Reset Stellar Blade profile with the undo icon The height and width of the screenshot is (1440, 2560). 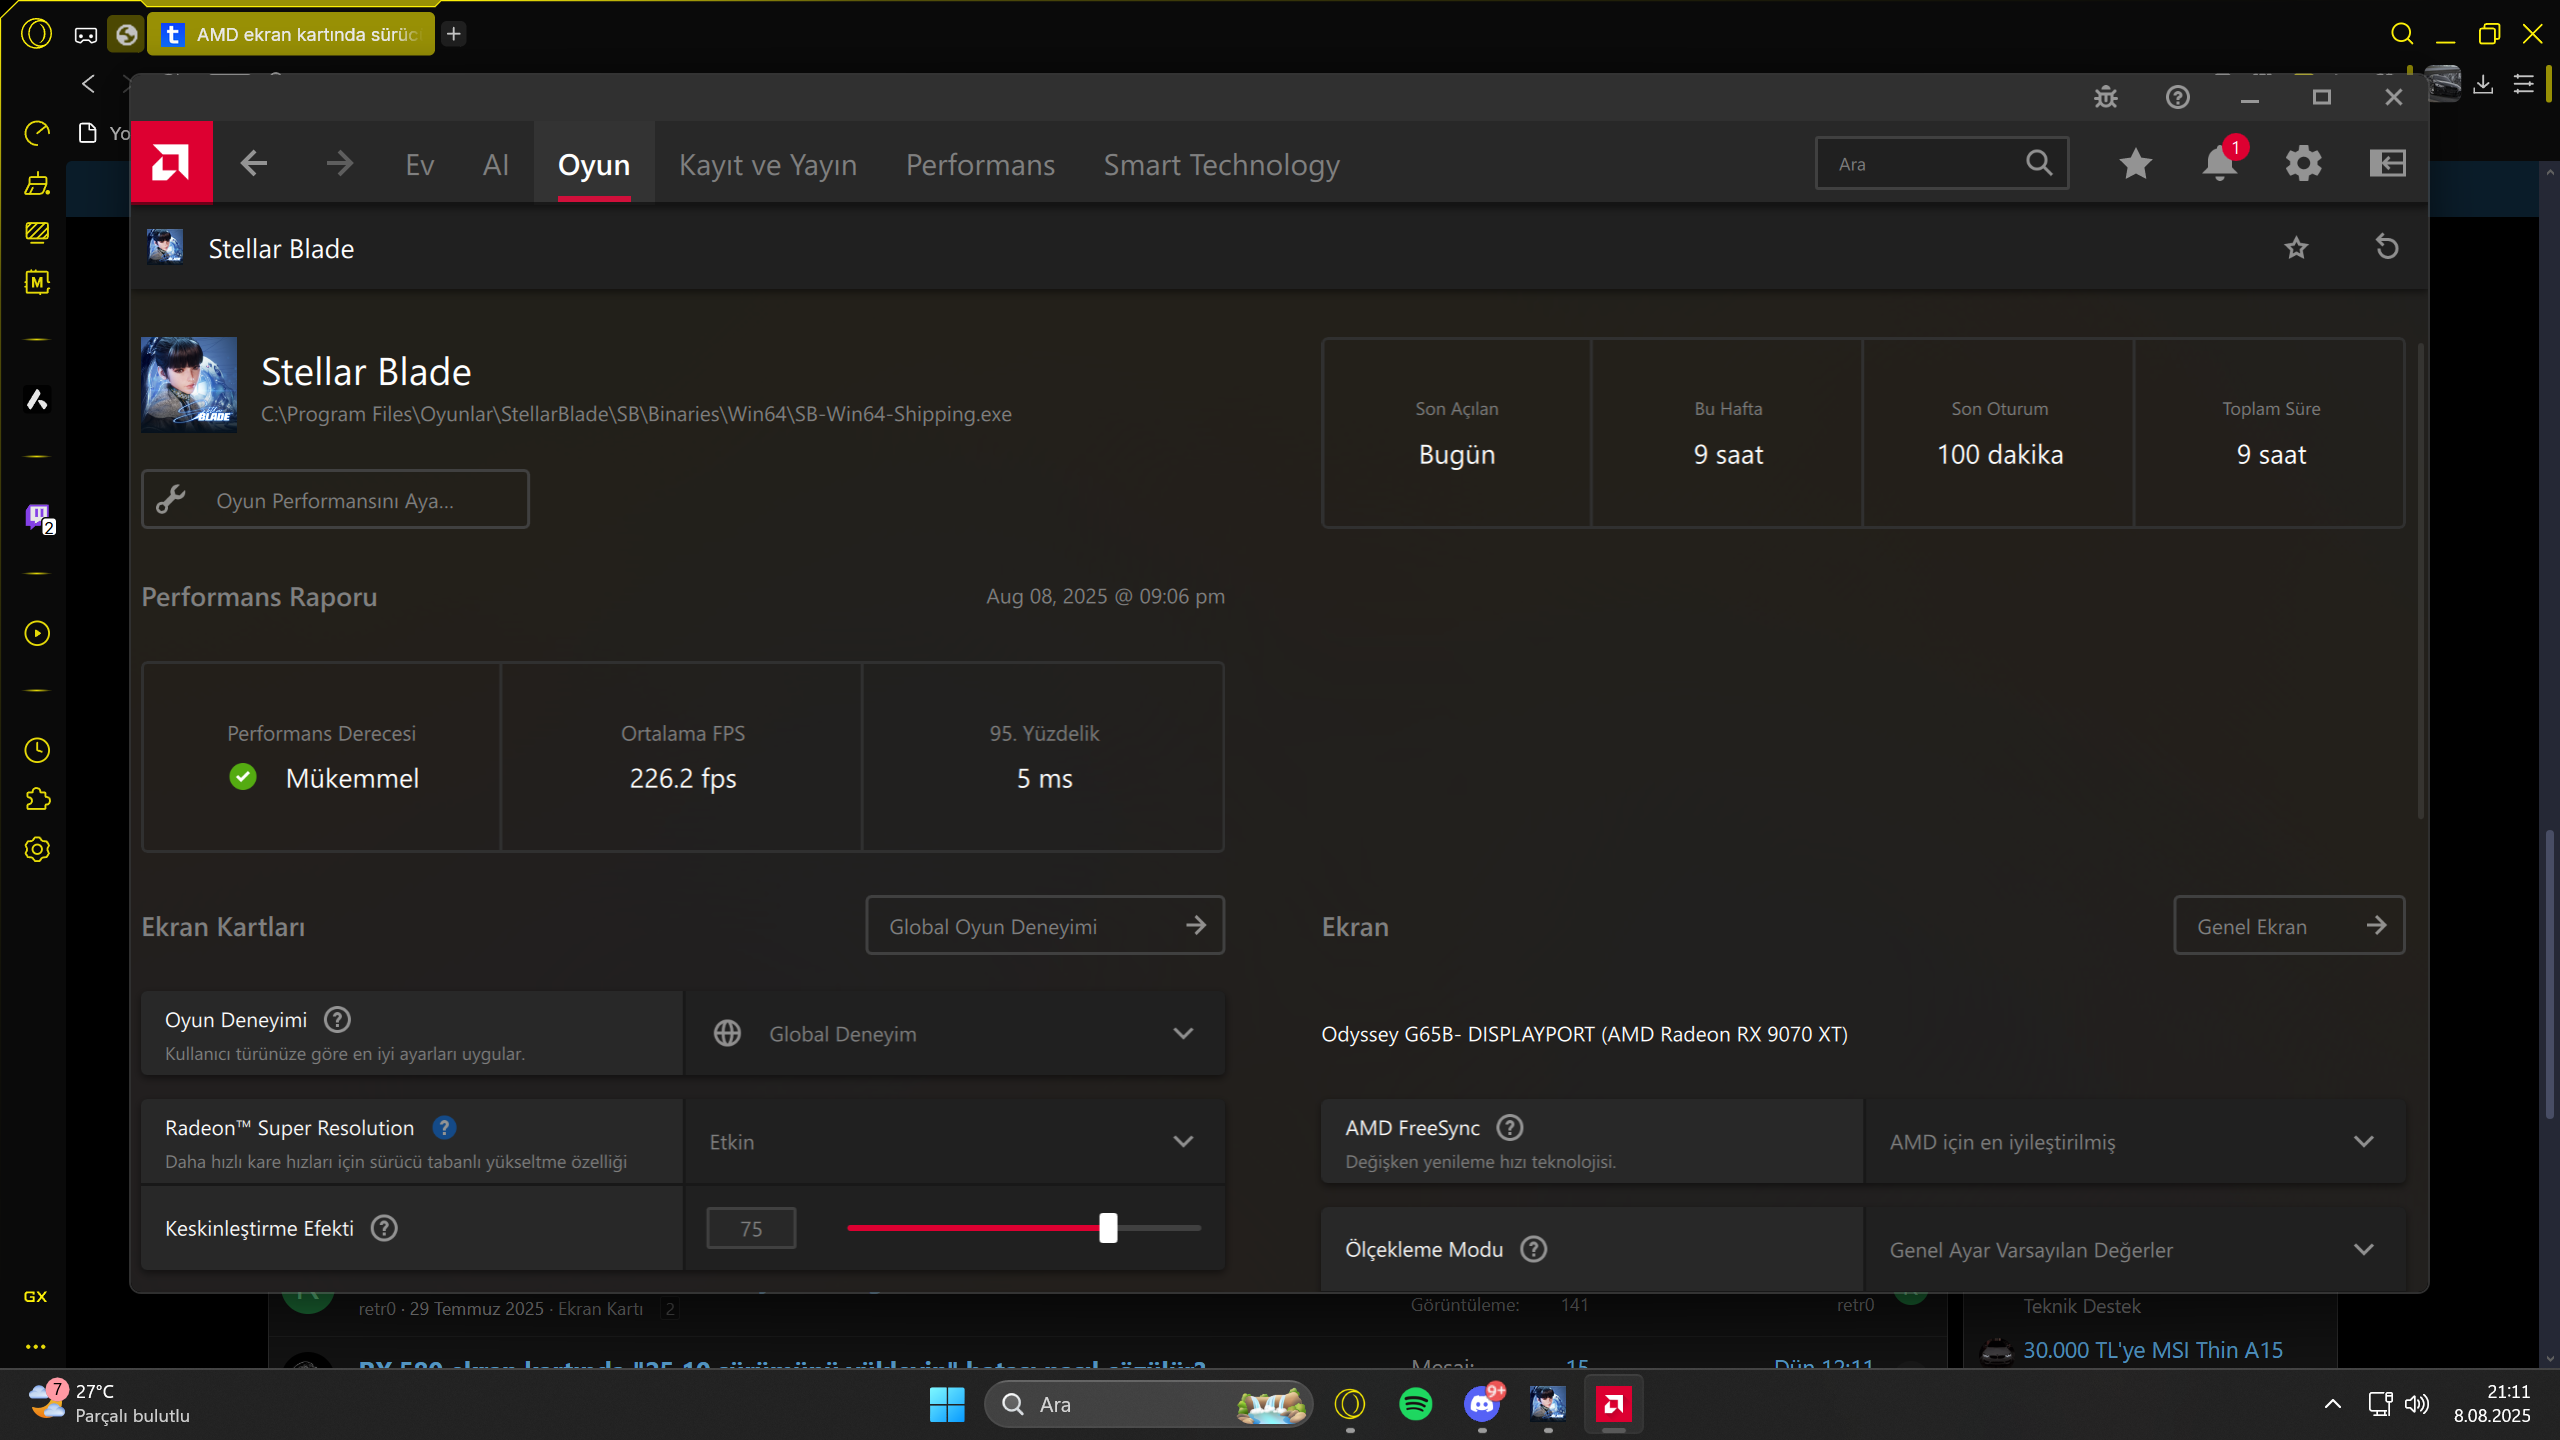pos(2387,247)
